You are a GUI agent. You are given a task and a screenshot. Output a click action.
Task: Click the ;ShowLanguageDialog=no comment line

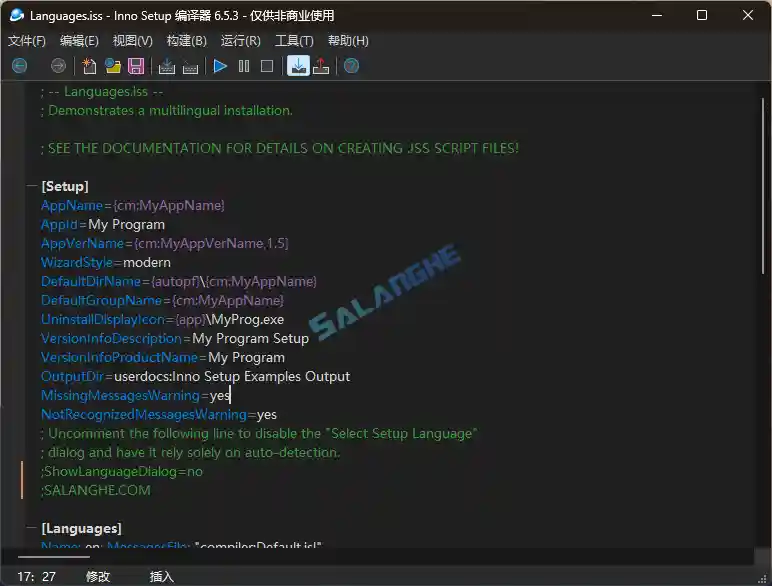tap(122, 472)
